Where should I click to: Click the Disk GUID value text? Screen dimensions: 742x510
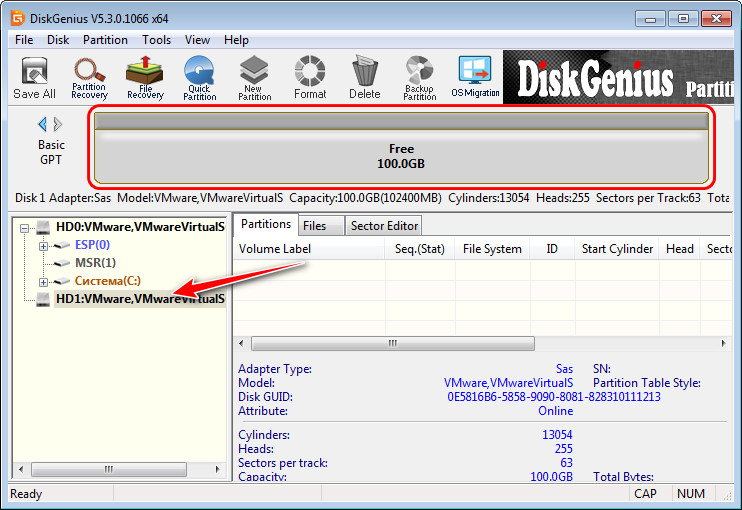point(554,397)
